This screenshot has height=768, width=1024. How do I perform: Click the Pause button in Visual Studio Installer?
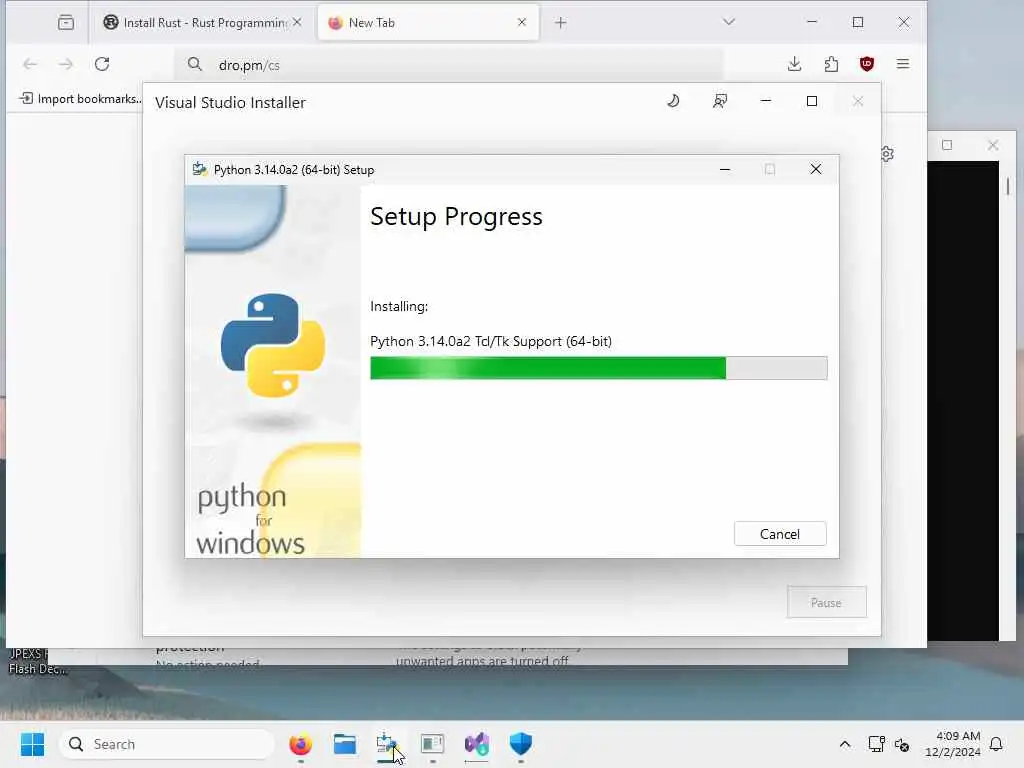pos(826,602)
